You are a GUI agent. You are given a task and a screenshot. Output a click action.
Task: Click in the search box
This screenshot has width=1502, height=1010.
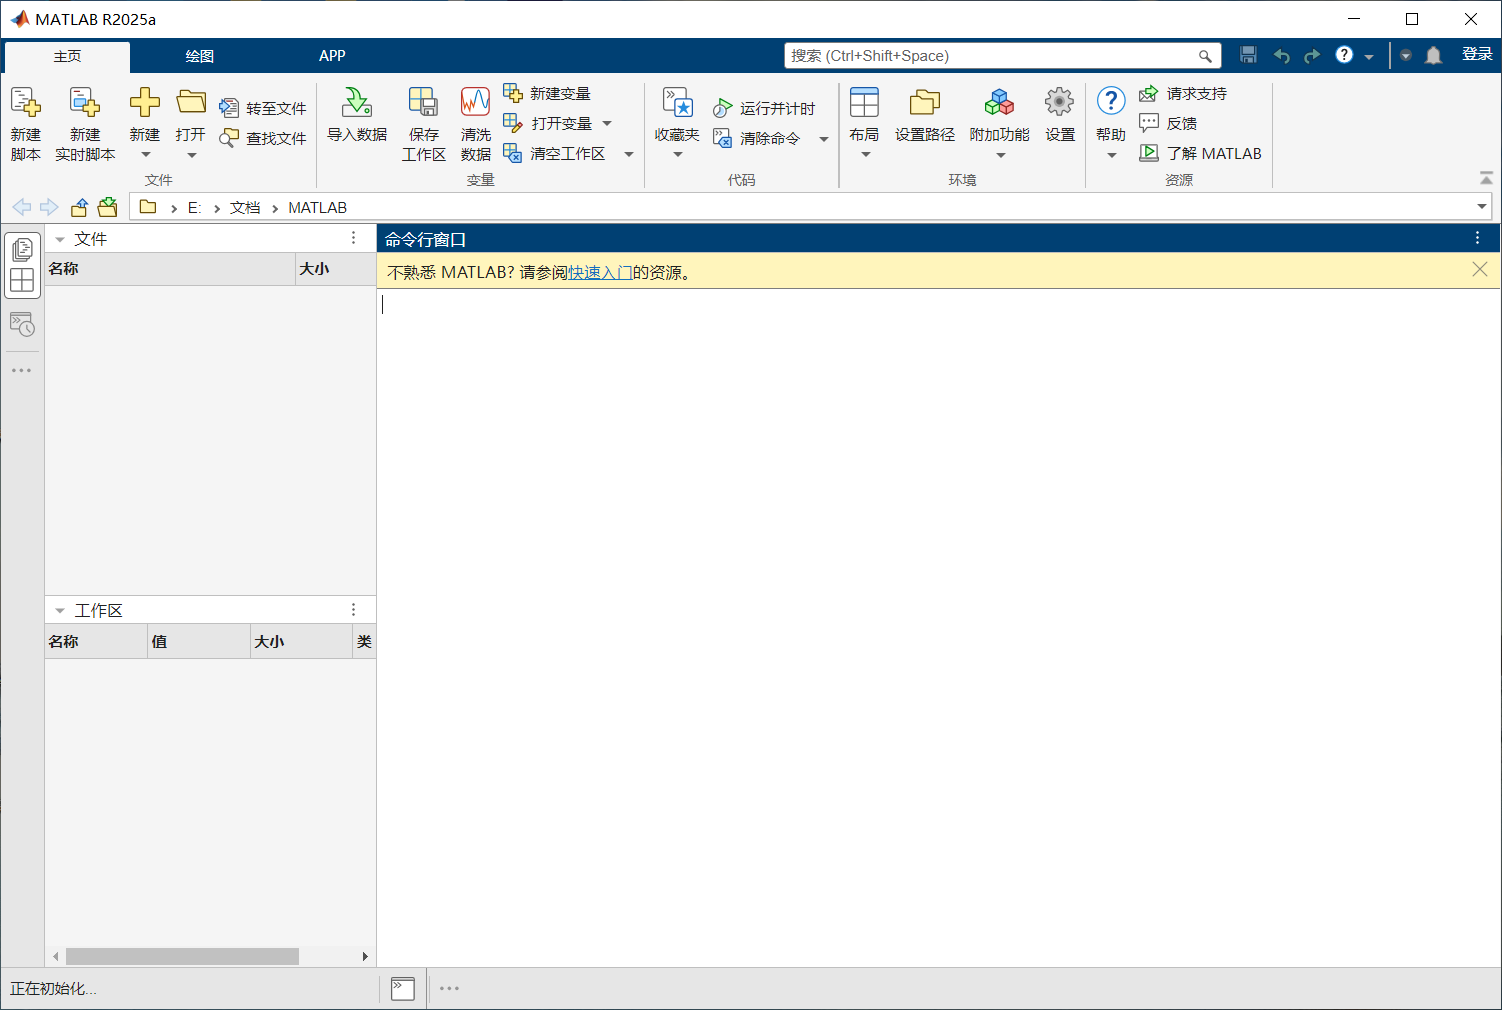coord(1003,56)
